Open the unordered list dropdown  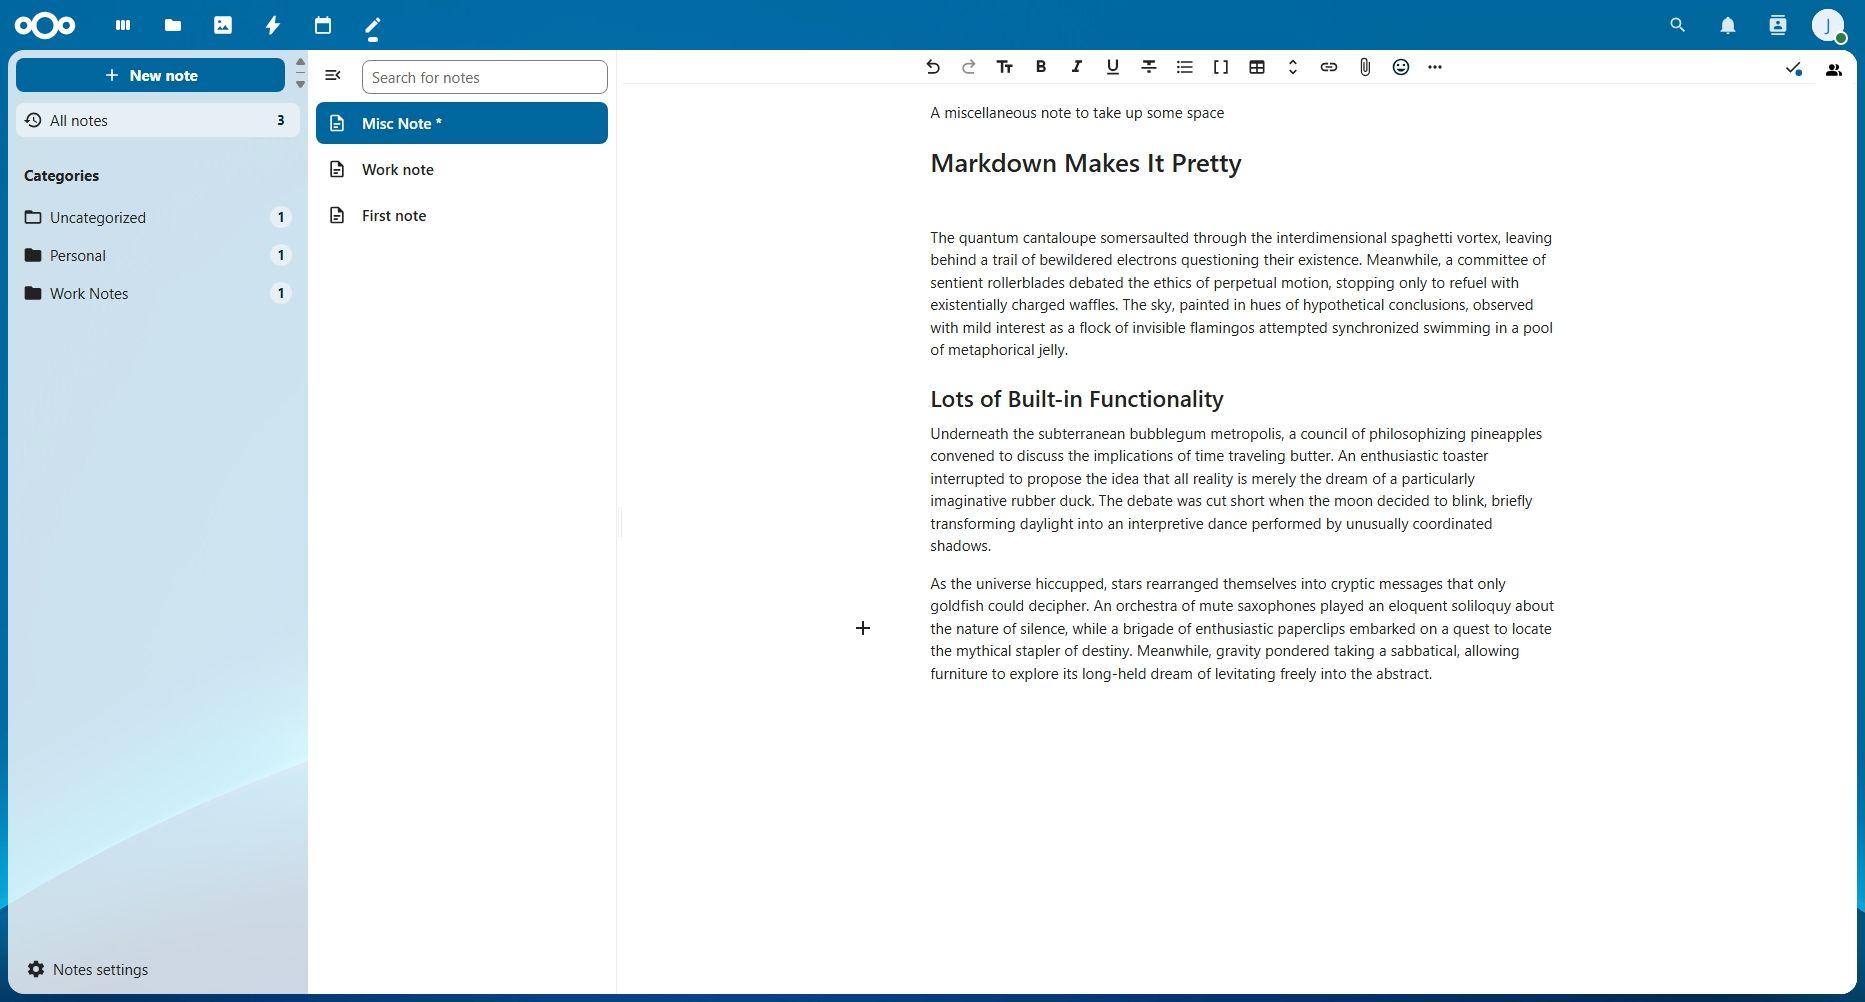[x=1184, y=67]
